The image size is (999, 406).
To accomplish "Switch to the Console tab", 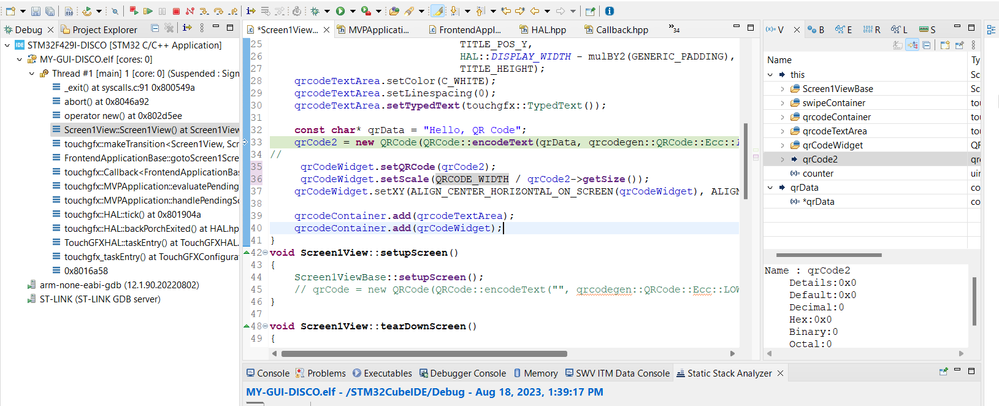I will coord(268,373).
